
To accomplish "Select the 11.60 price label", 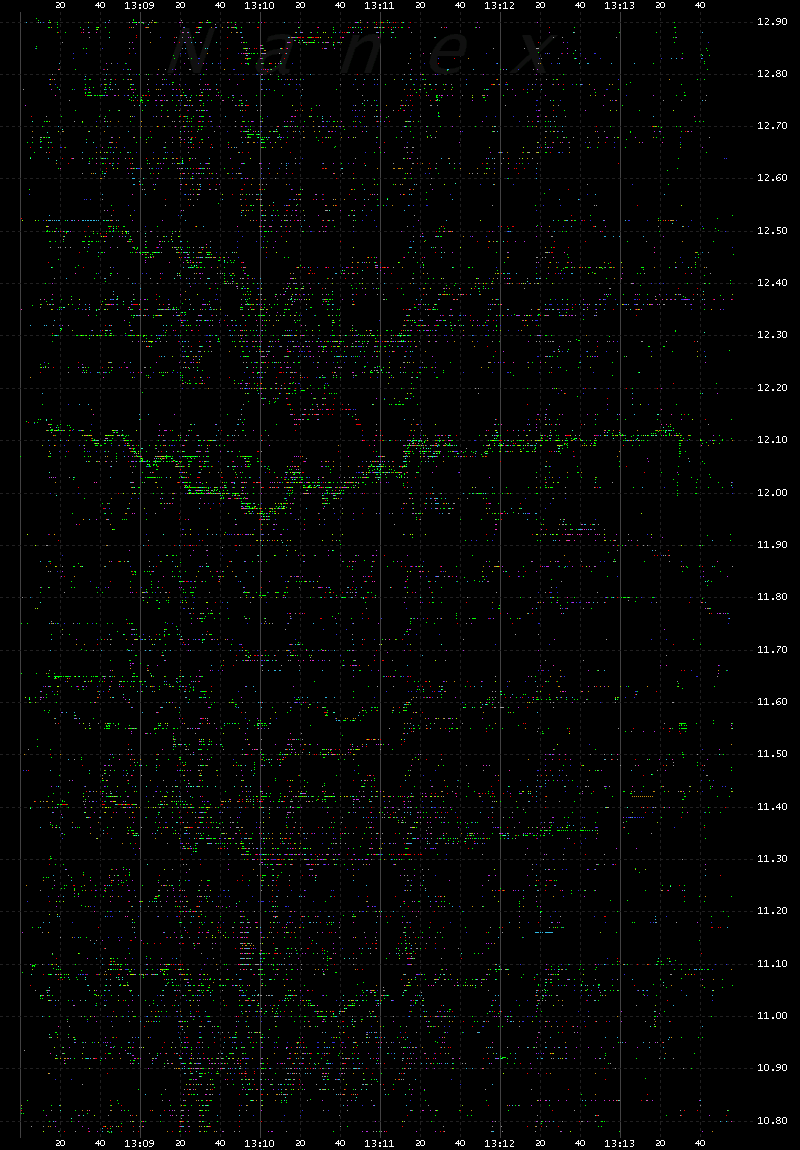I will 771,702.
